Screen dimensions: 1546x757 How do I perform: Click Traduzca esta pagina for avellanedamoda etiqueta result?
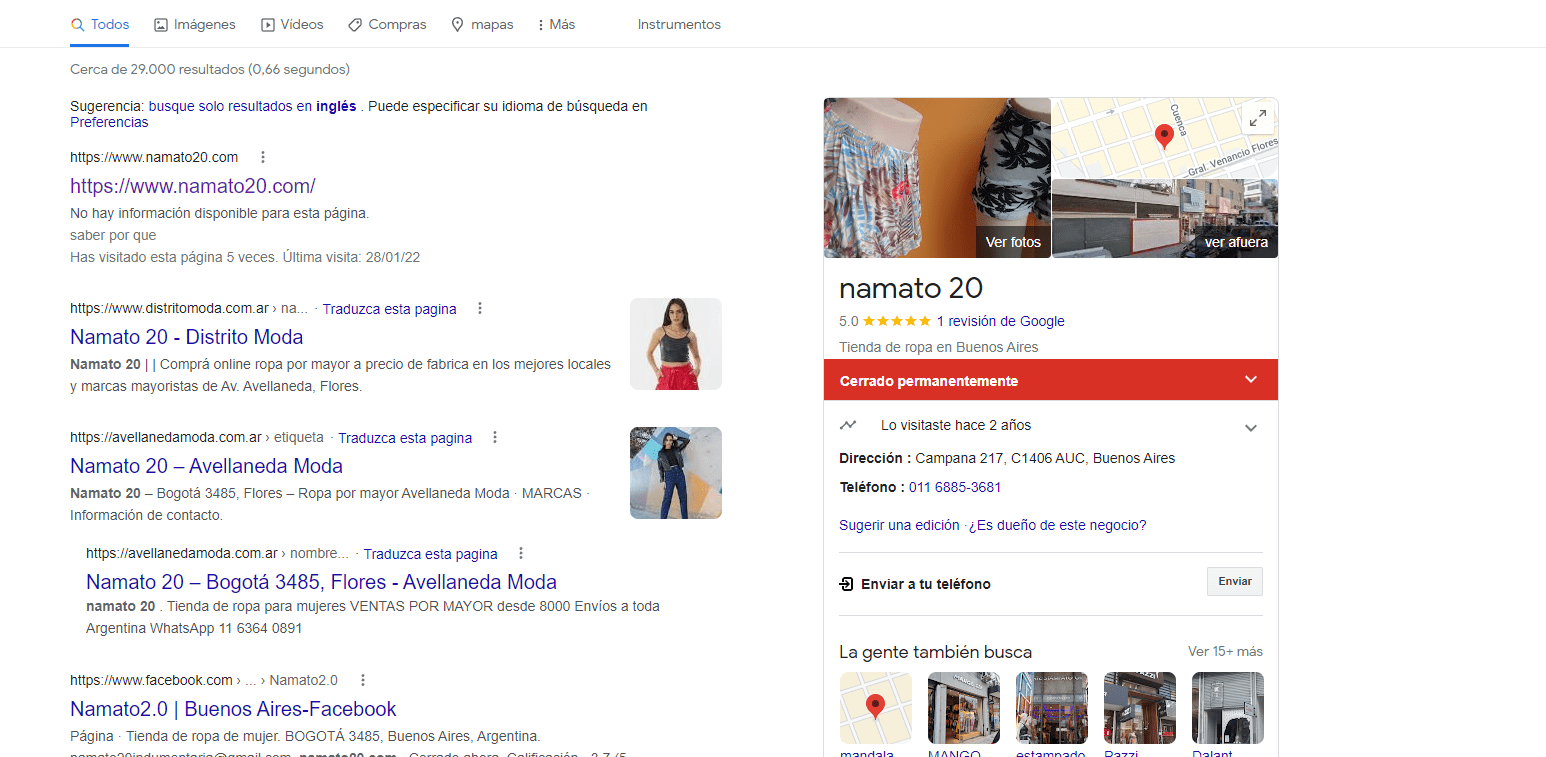(405, 438)
